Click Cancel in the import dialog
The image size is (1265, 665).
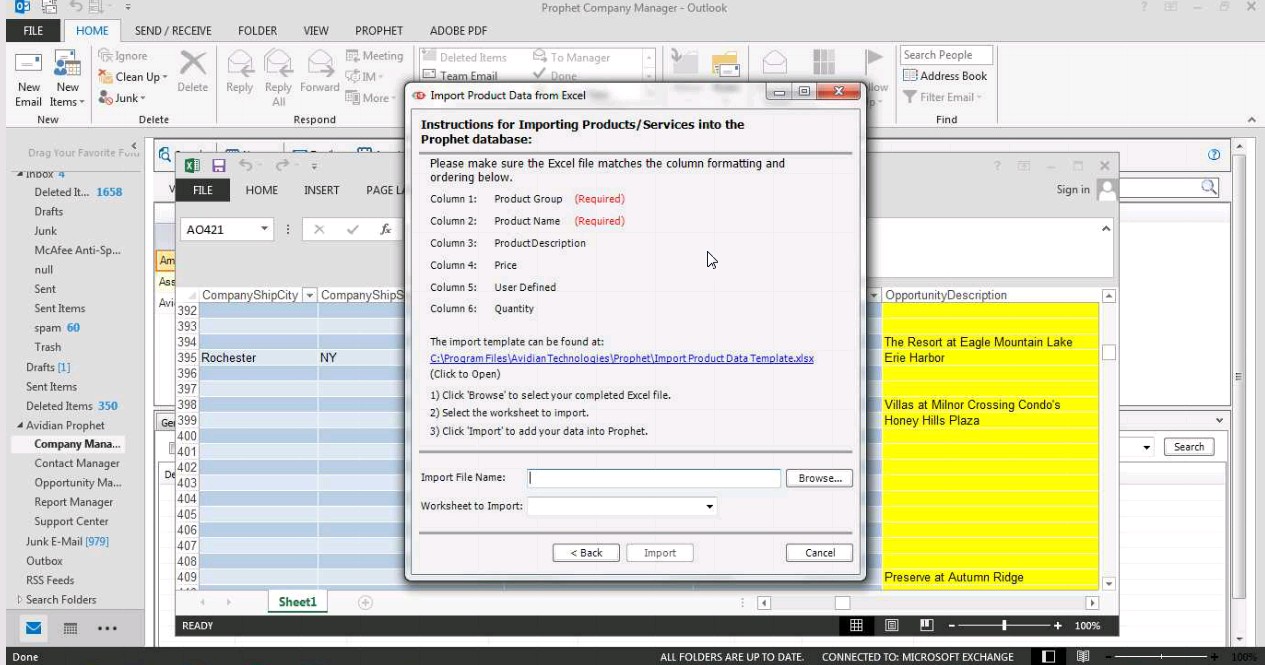pyautogui.click(x=820, y=553)
